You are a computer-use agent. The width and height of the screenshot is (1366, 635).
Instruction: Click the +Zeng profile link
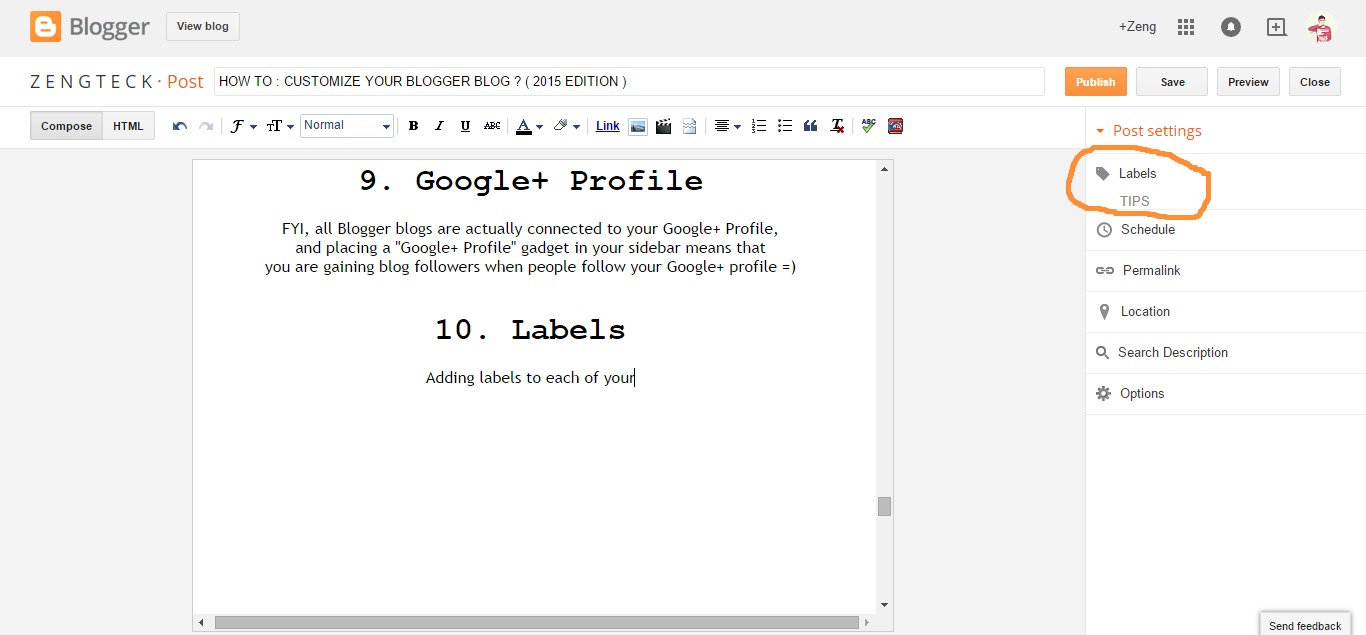[x=1137, y=27]
